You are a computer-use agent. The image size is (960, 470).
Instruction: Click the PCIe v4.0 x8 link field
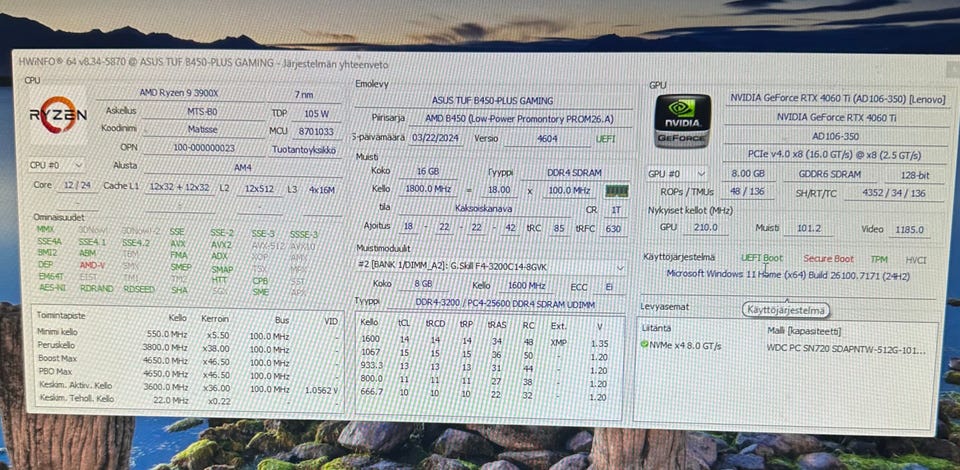tap(833, 155)
